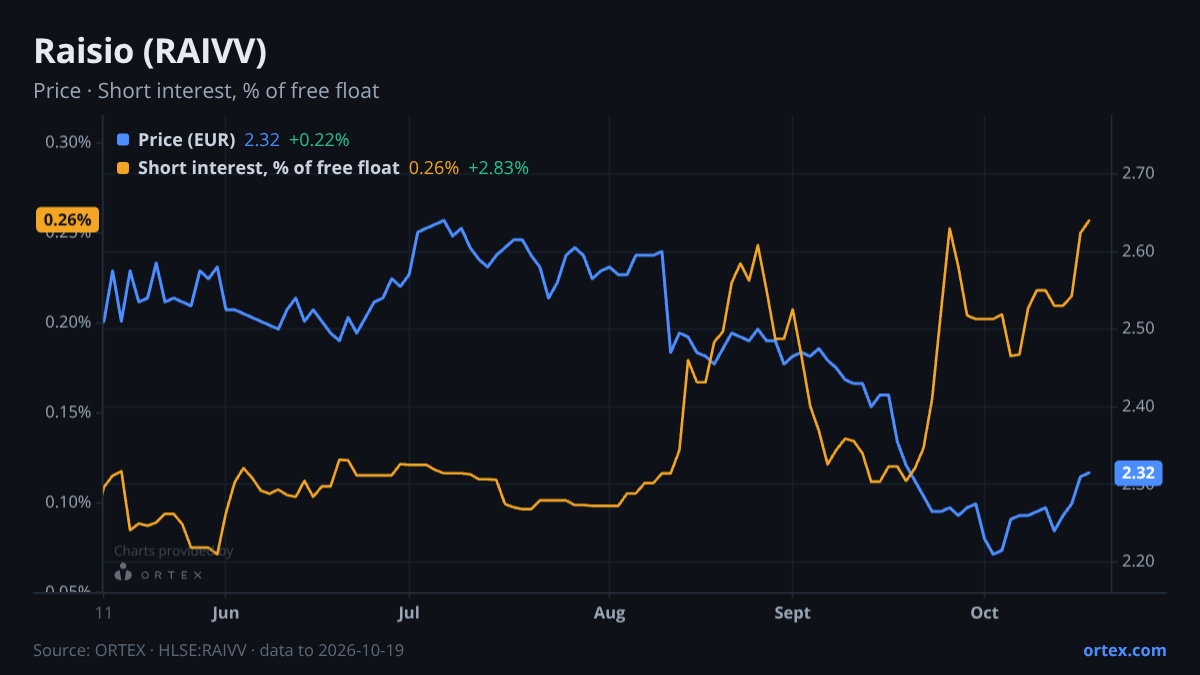This screenshot has height=675, width=1200.
Task: Select the Price (EUR) legend label
Action: point(186,140)
